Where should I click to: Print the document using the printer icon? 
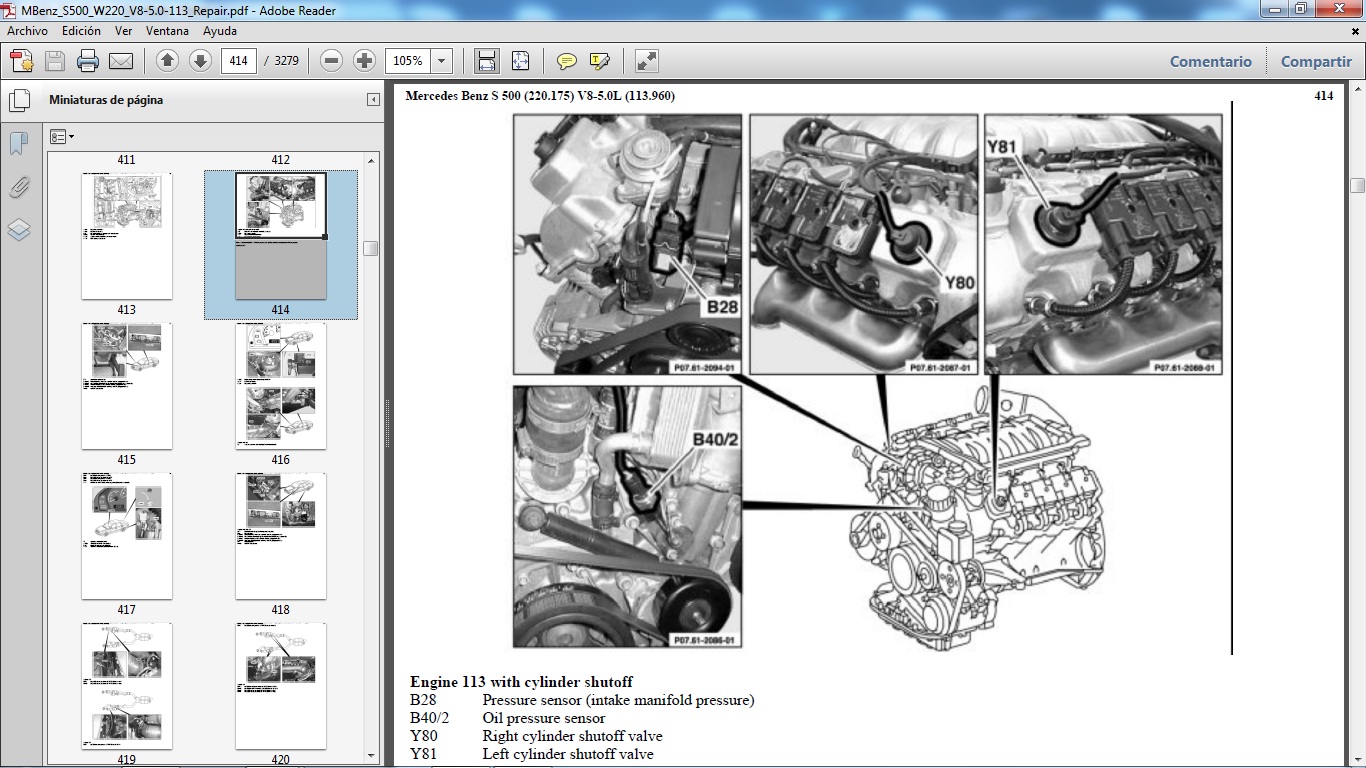(x=88, y=61)
